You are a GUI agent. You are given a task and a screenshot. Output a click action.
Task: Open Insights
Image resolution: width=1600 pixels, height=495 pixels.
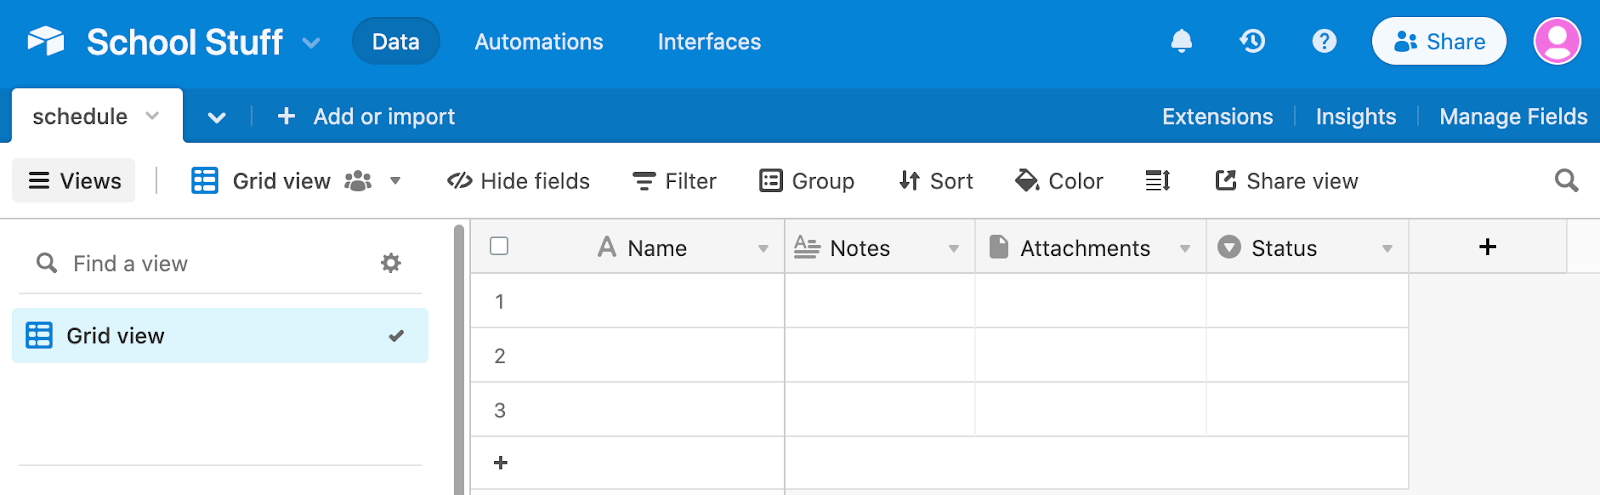coord(1355,116)
